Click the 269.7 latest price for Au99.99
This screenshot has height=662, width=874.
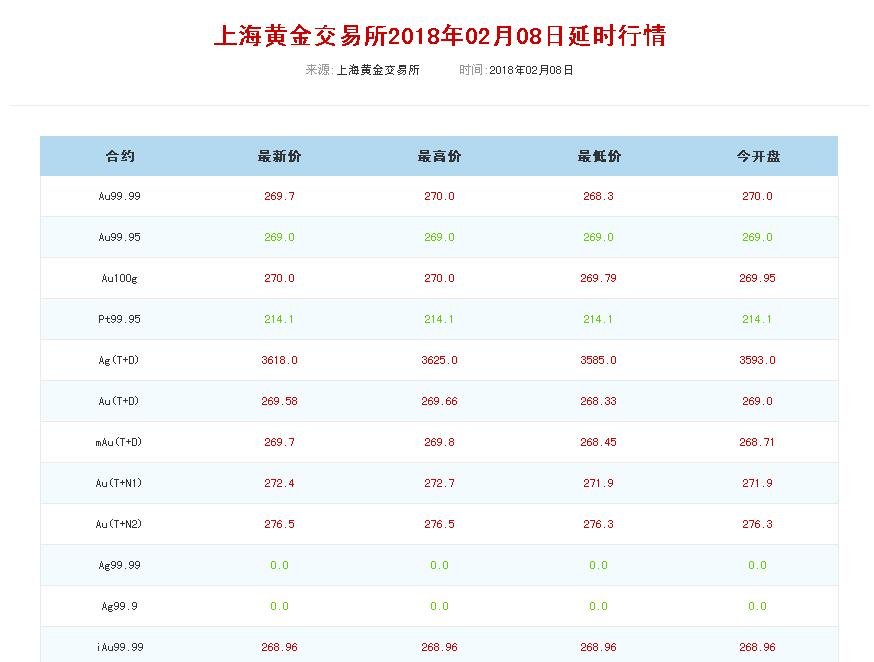pos(280,196)
